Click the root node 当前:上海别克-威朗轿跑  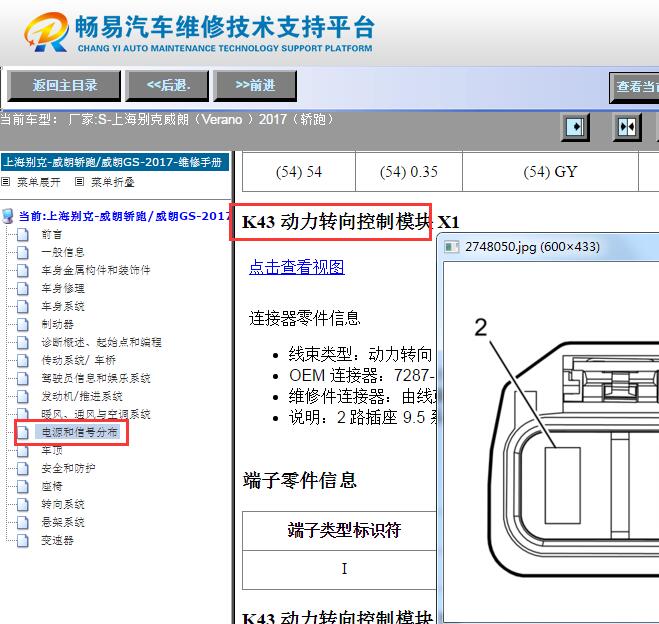pyautogui.click(x=125, y=216)
